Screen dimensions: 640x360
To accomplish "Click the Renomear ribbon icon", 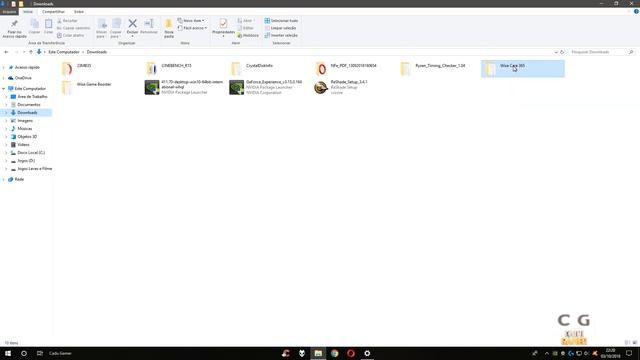I will click(149, 24).
